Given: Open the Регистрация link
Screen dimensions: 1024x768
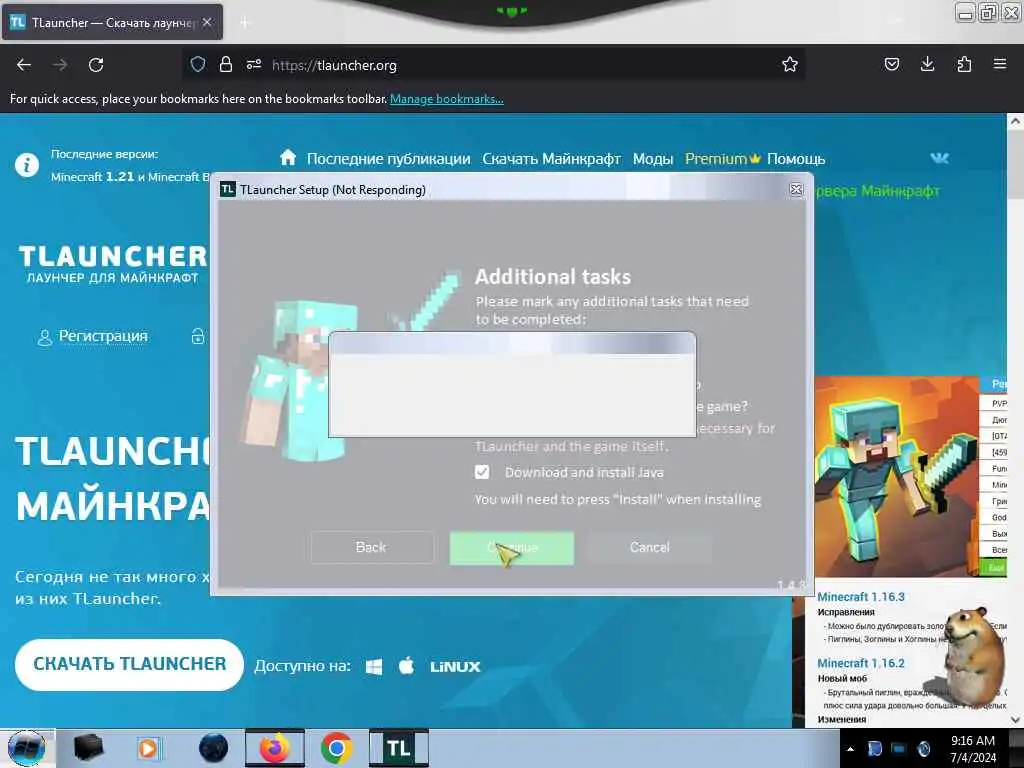Looking at the screenshot, I should point(103,336).
